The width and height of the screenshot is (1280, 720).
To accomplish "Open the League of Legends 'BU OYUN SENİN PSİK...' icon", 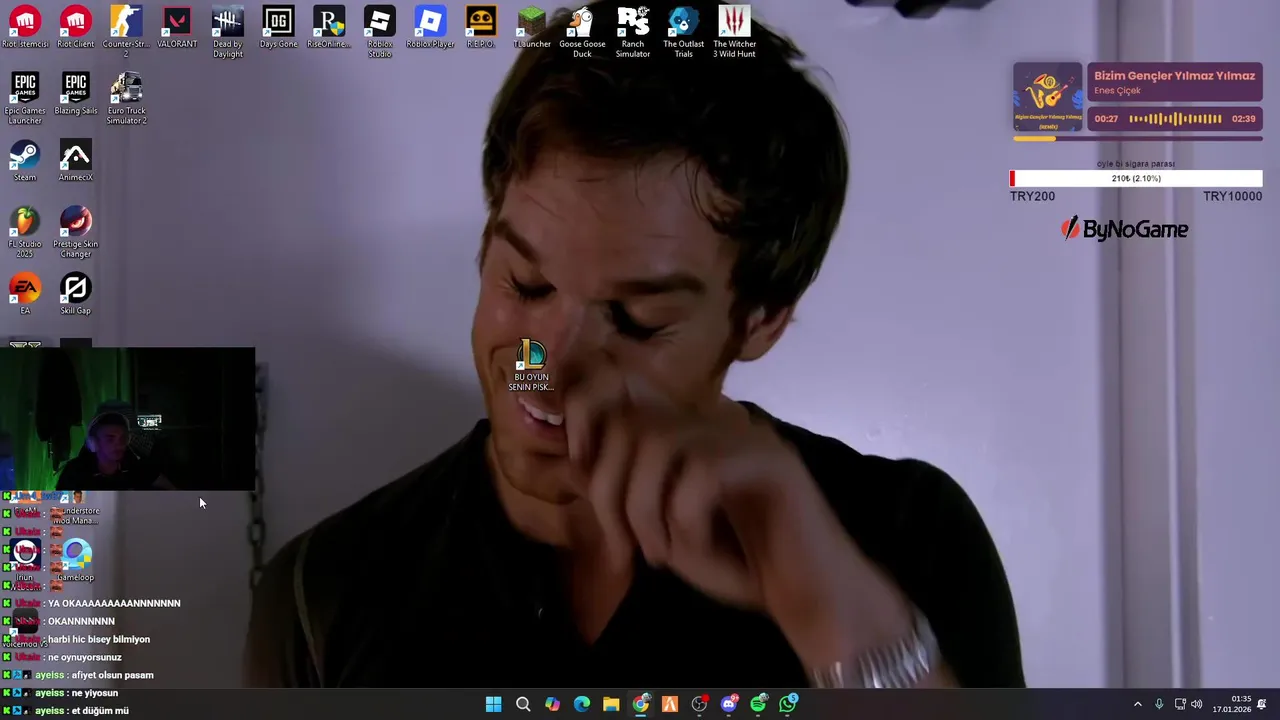I will tap(531, 365).
